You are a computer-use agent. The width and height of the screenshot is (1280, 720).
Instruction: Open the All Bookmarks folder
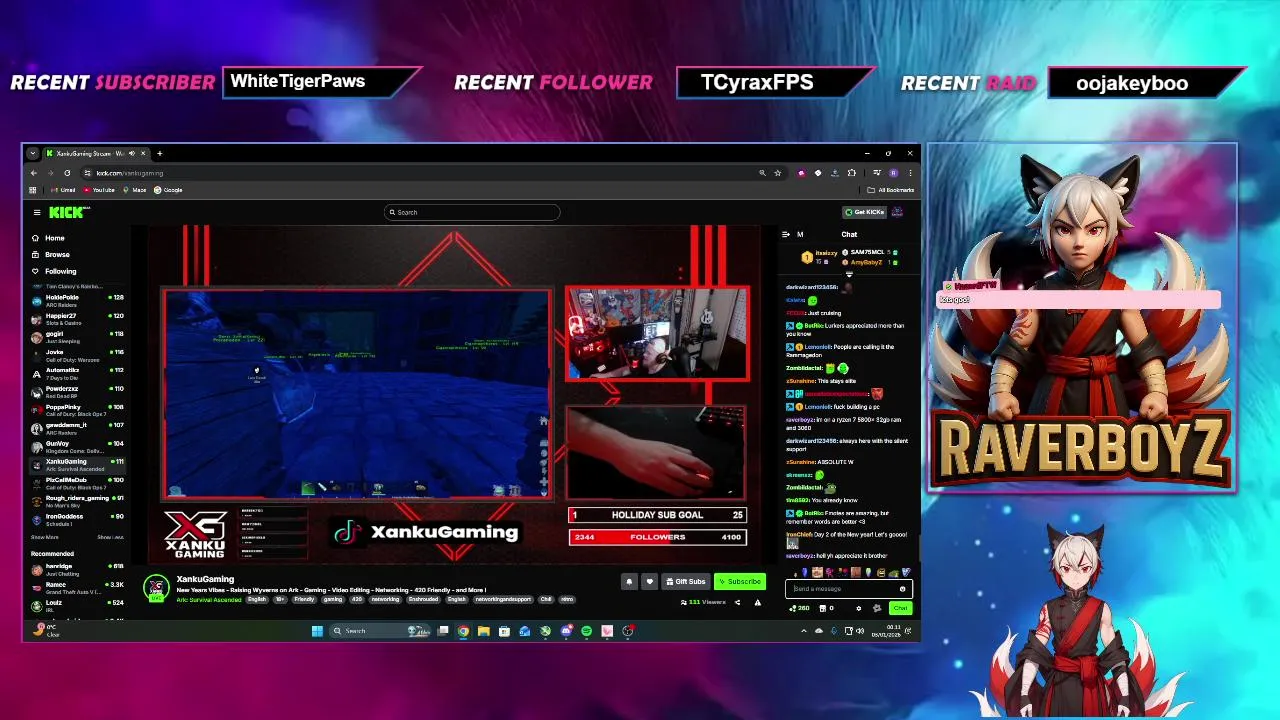[x=890, y=190]
